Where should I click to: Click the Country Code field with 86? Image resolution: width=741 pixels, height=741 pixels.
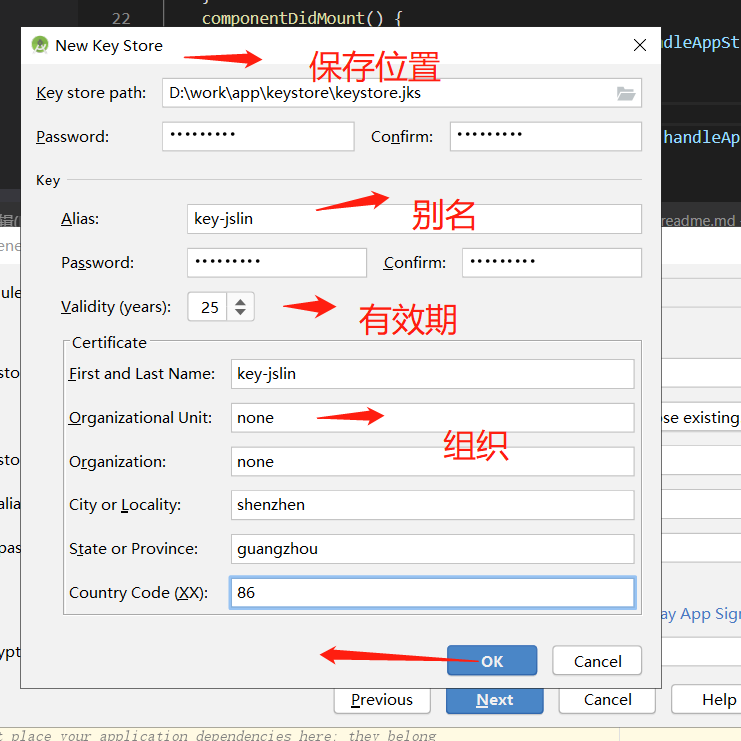432,593
